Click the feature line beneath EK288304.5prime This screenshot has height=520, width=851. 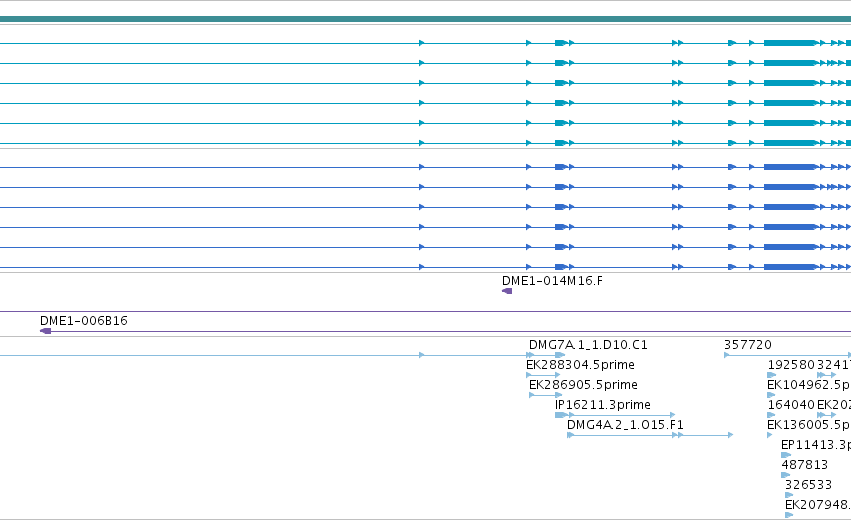(543, 375)
